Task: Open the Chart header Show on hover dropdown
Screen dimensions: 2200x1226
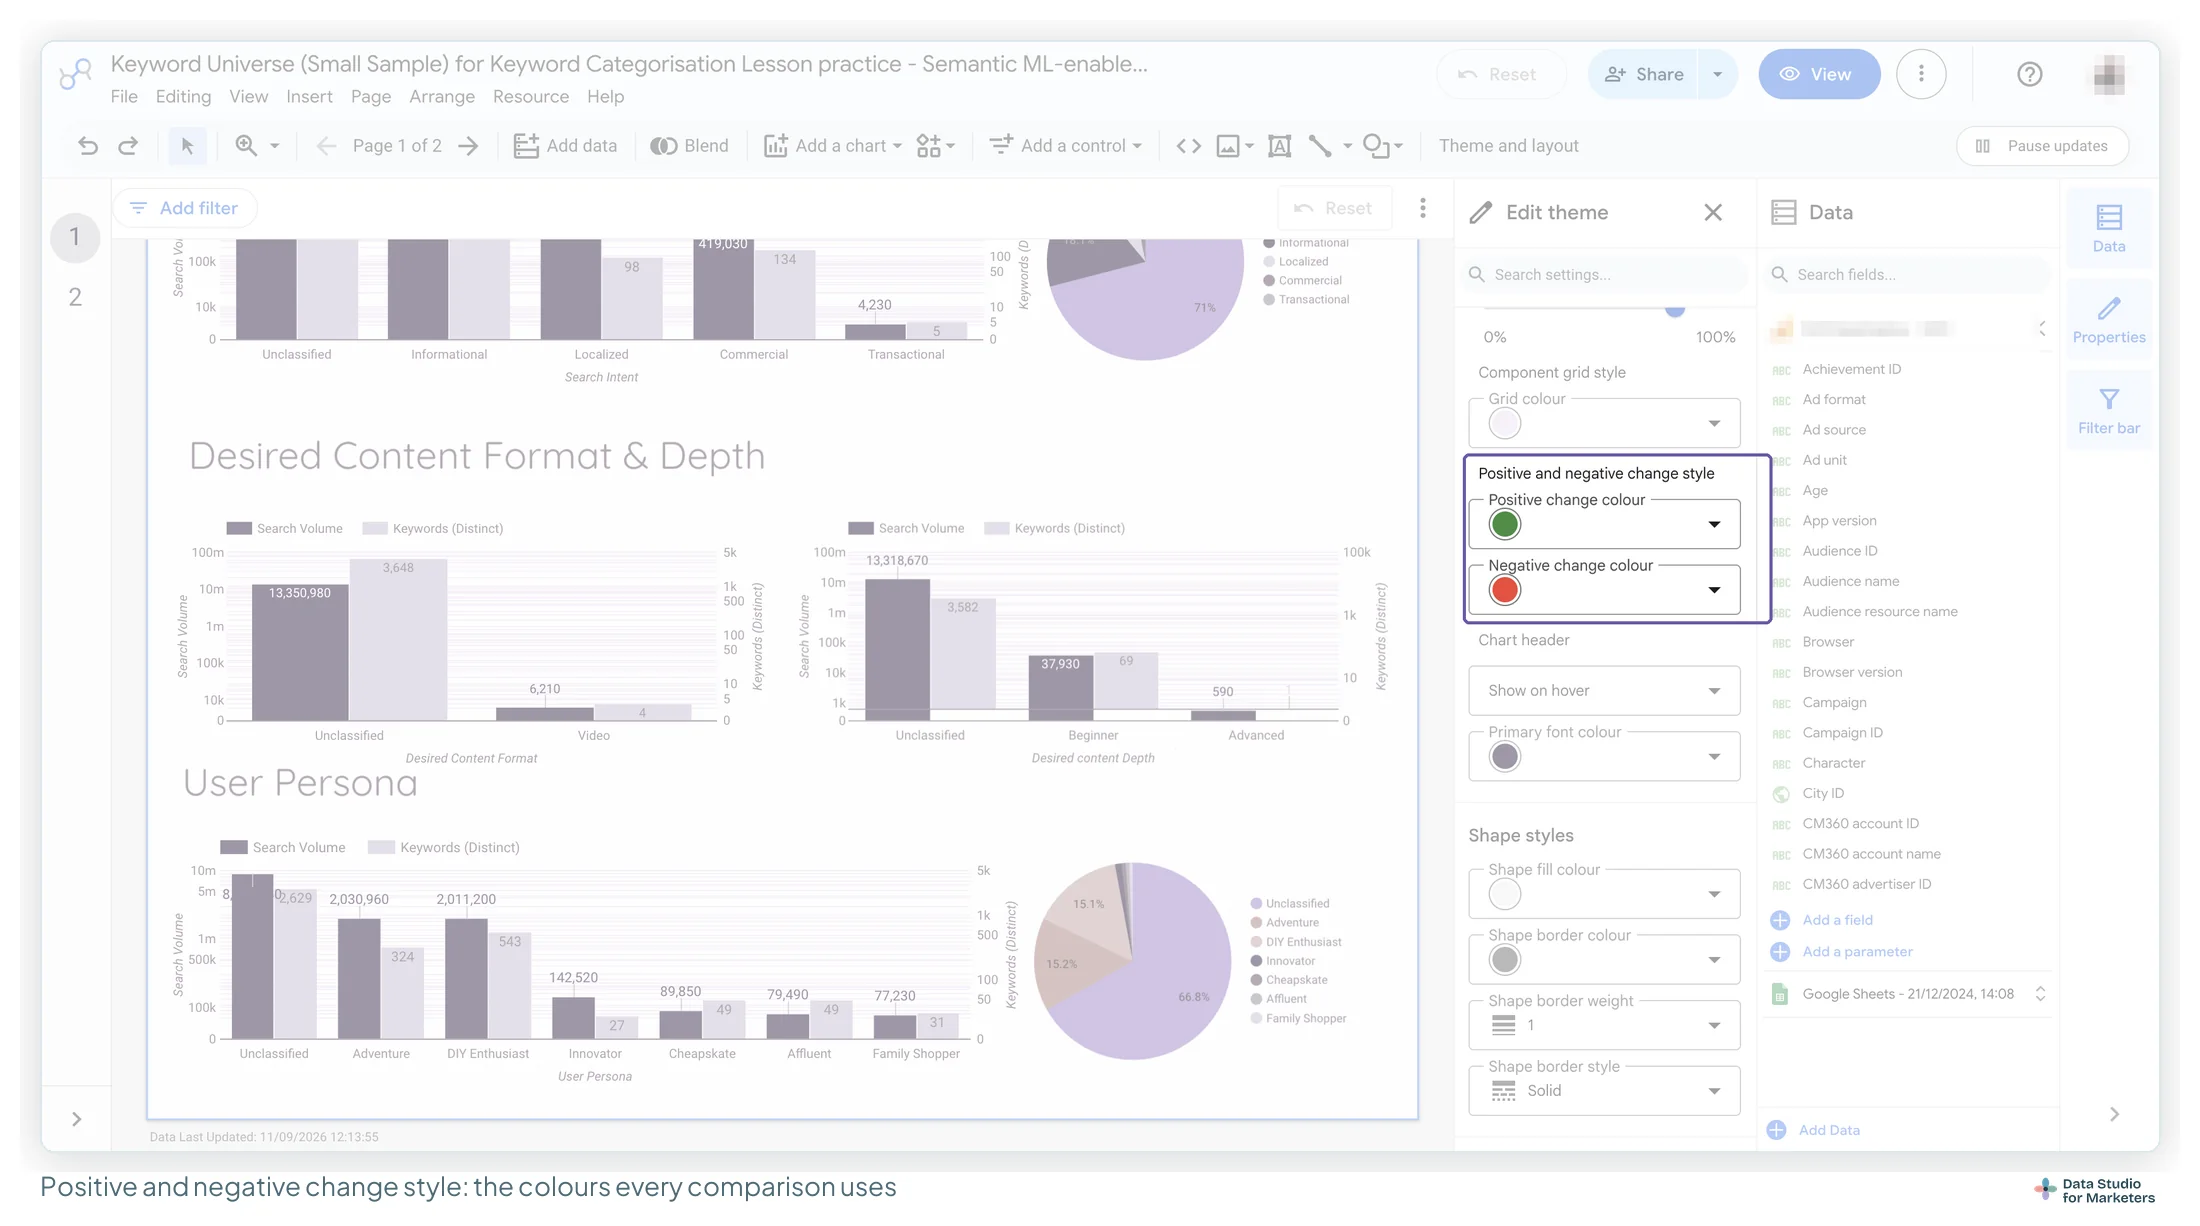Action: (1604, 691)
